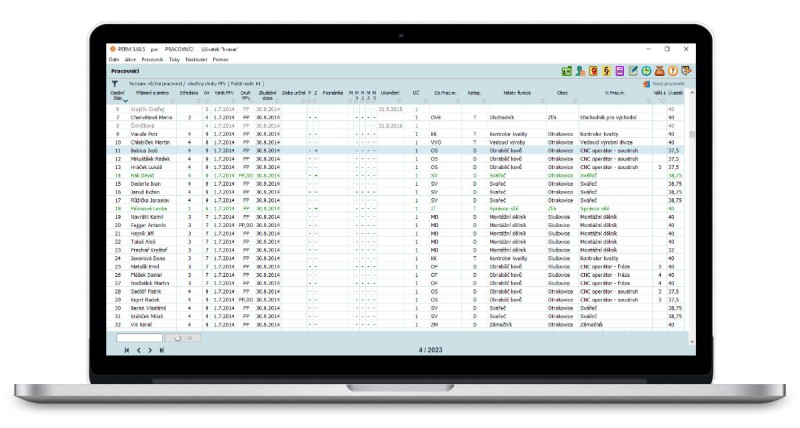800x428 pixels.
Task: Click the green ID card icon
Action: [x=566, y=71]
